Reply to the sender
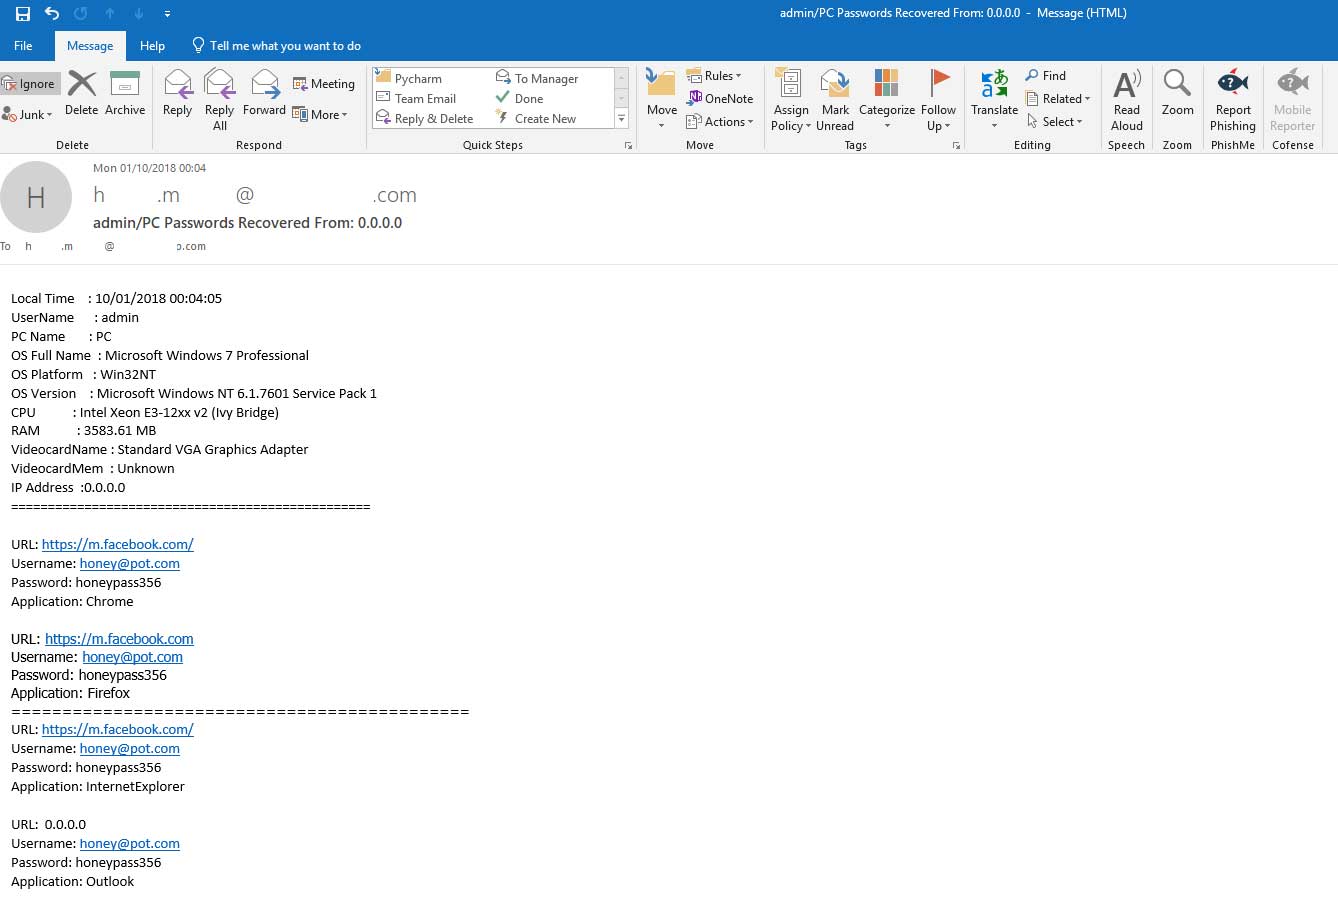The image size is (1338, 911). 178,94
